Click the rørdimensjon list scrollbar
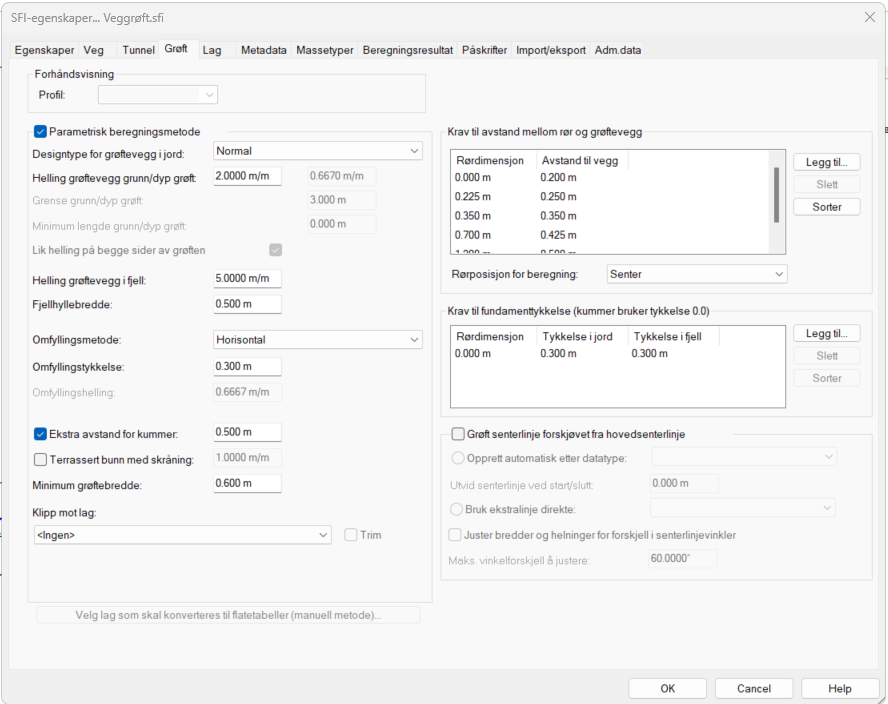Screen dimensions: 888x704 click(x=777, y=195)
